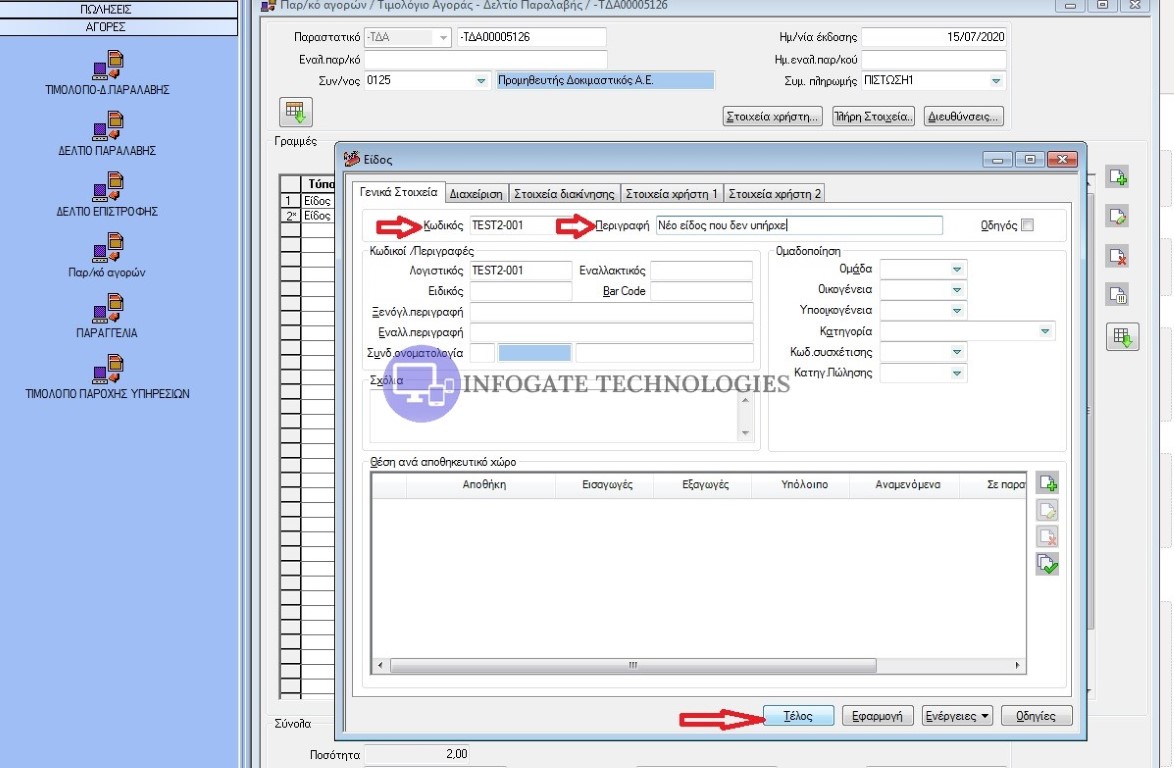This screenshot has width=1174, height=768.
Task: Click add-row icon beside warehouse position grid
Action: point(1047,484)
